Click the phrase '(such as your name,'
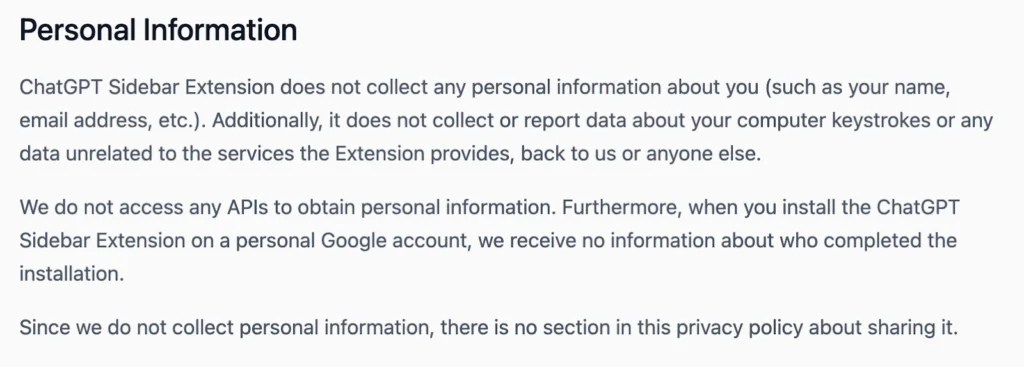Screen dimensions: 1024x367 (x=857, y=88)
